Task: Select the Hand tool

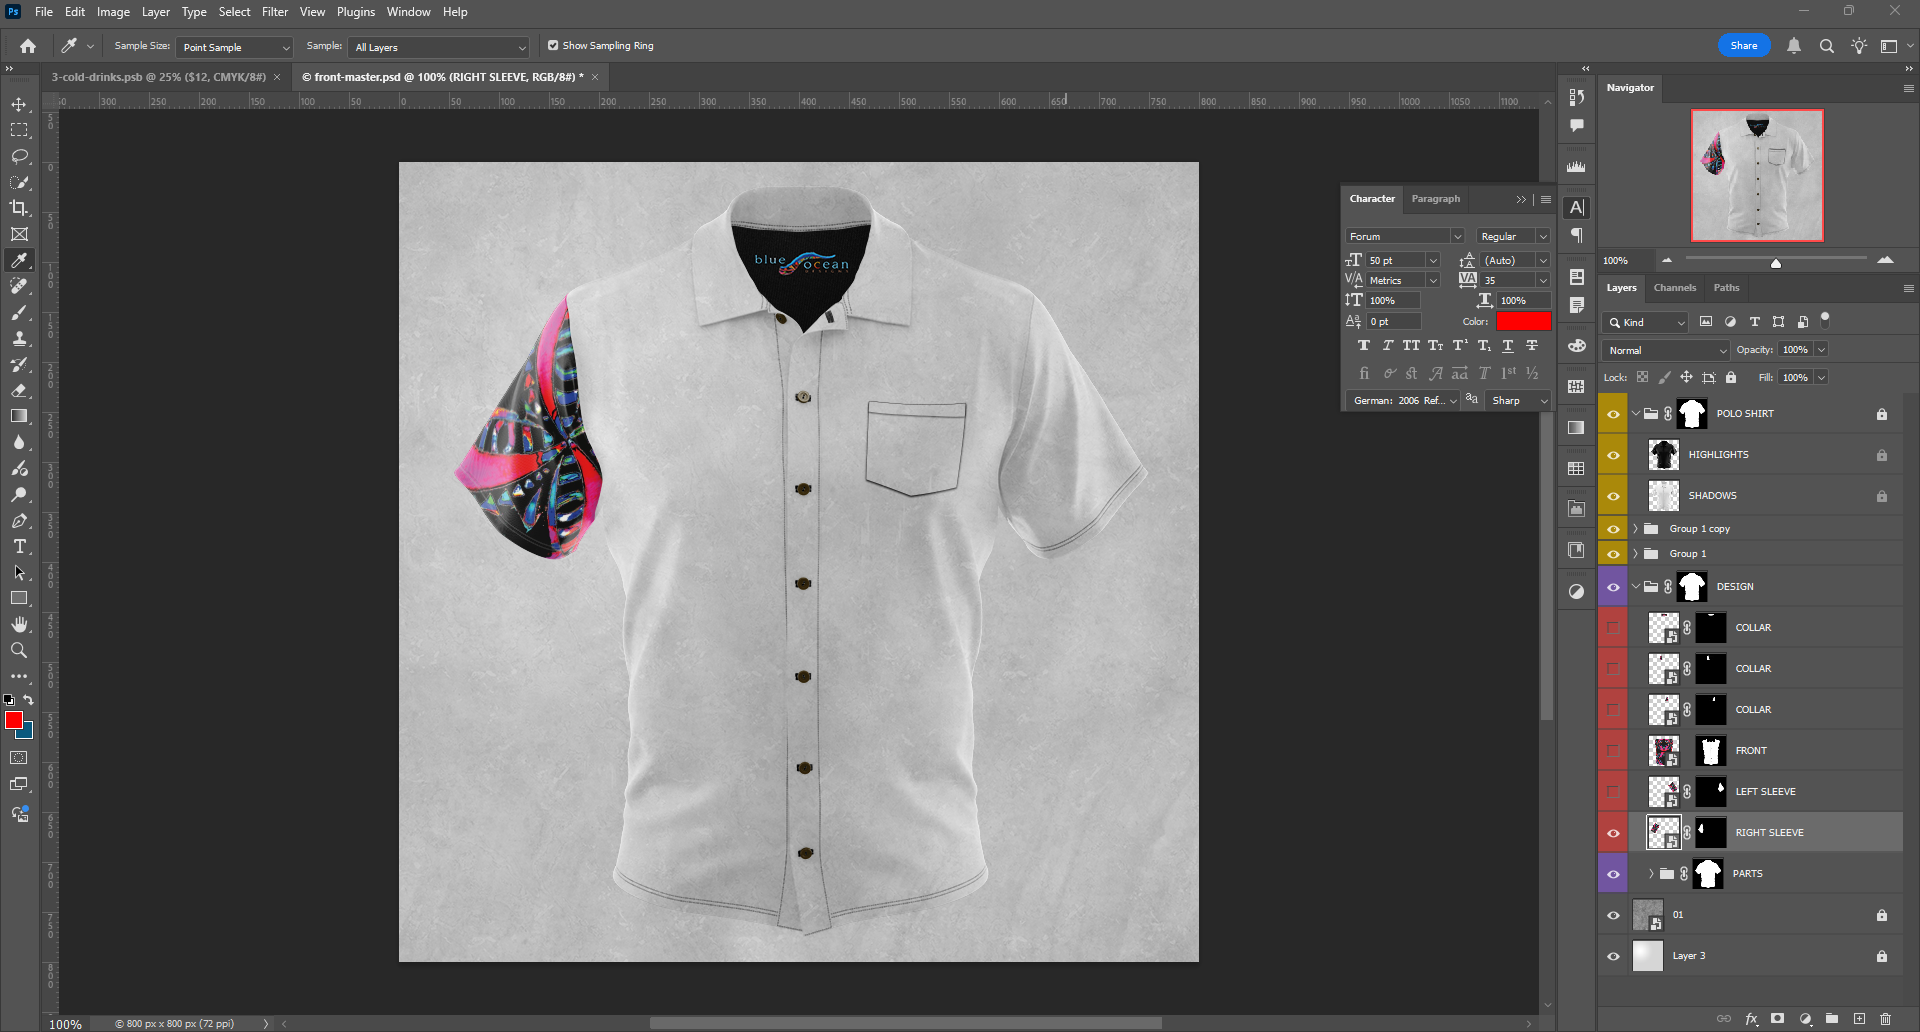Action: 19,624
